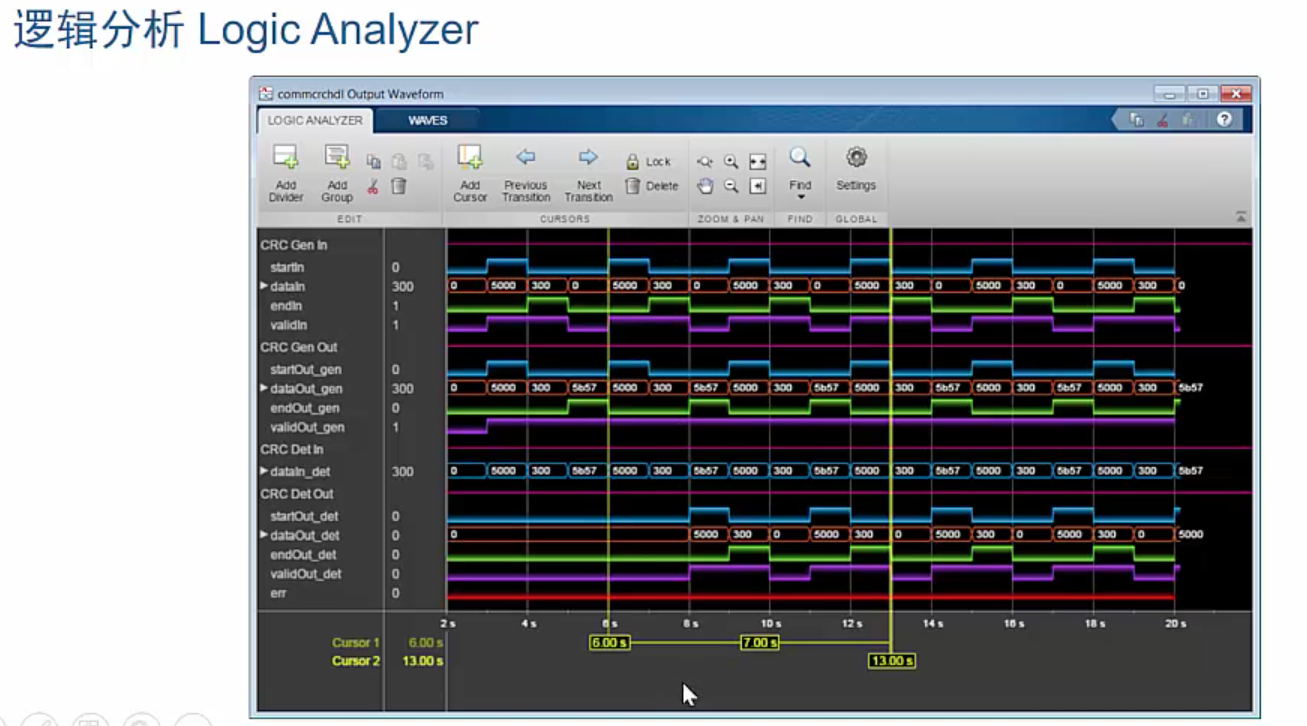
Task: Click the 14 s tick on time axis
Action: 933,623
